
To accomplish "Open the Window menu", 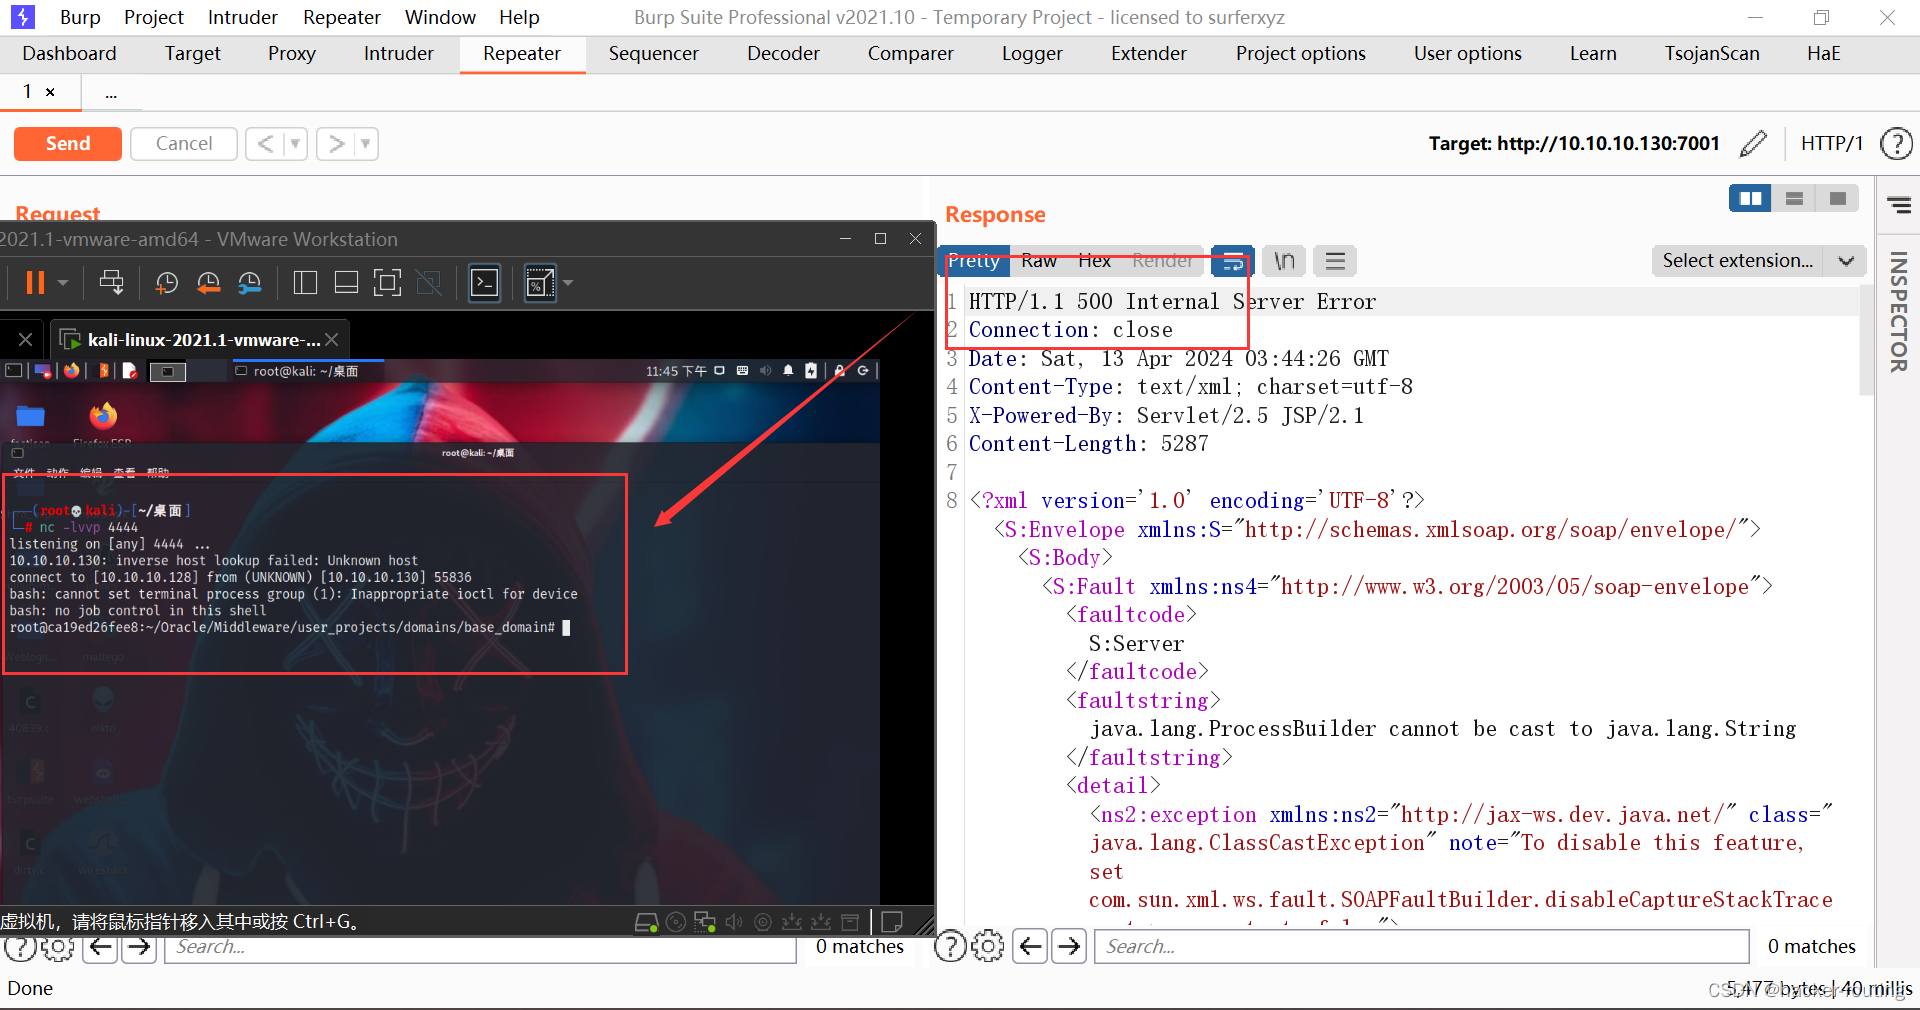I will pyautogui.click(x=440, y=17).
